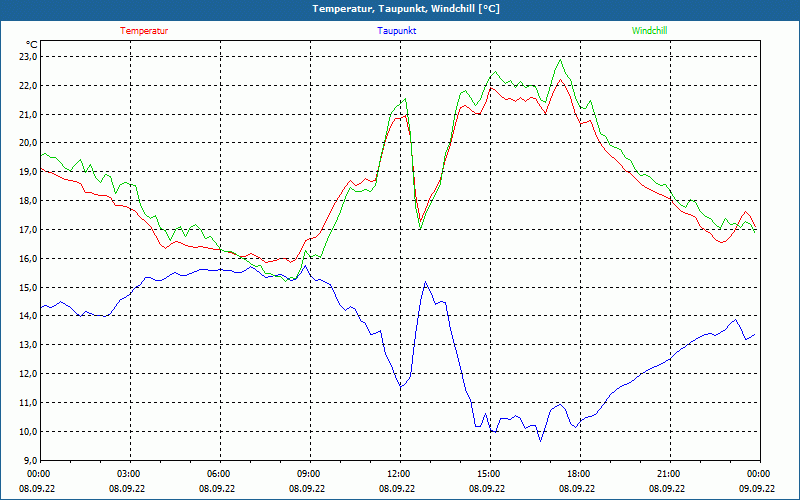This screenshot has height=500, width=800.
Task: Click the 9,0 y-axis value
Action: pyautogui.click(x=30, y=460)
